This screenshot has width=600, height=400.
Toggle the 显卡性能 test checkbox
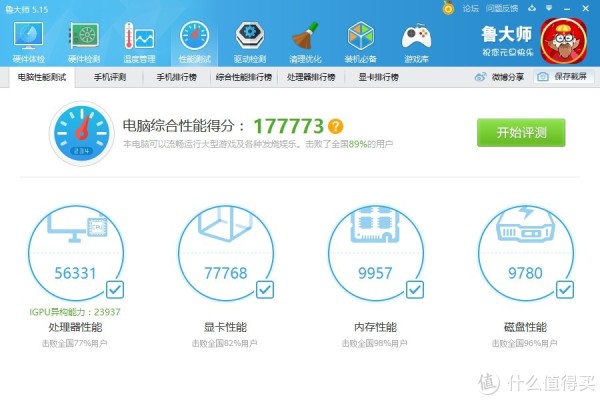(265, 290)
